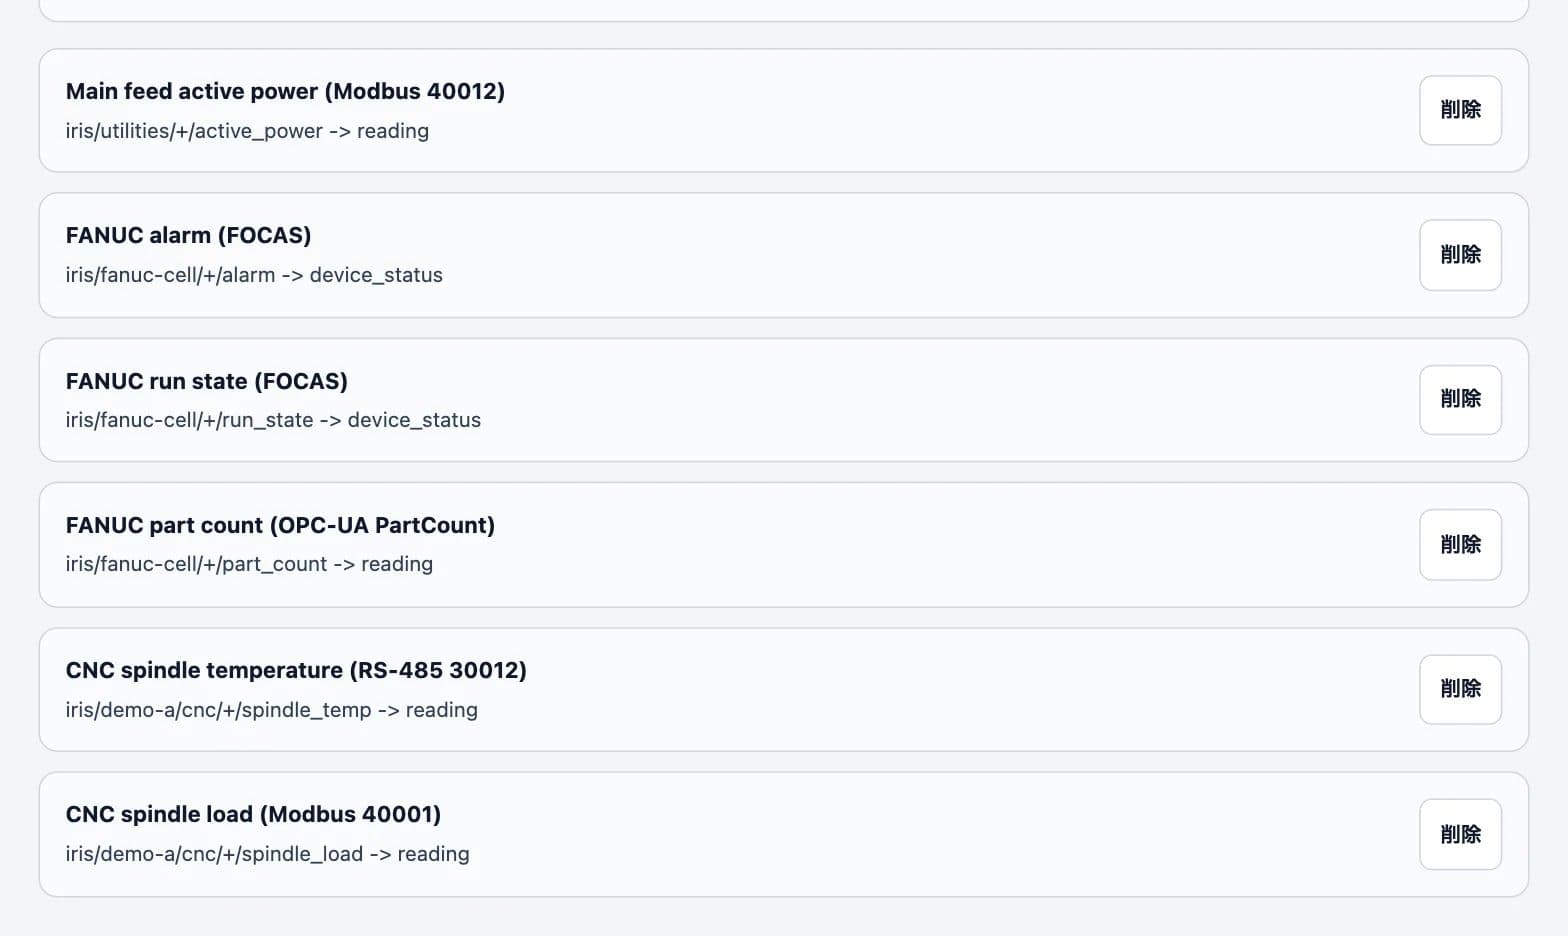Select the Main feed active power title
This screenshot has width=1568, height=936.
pos(285,91)
